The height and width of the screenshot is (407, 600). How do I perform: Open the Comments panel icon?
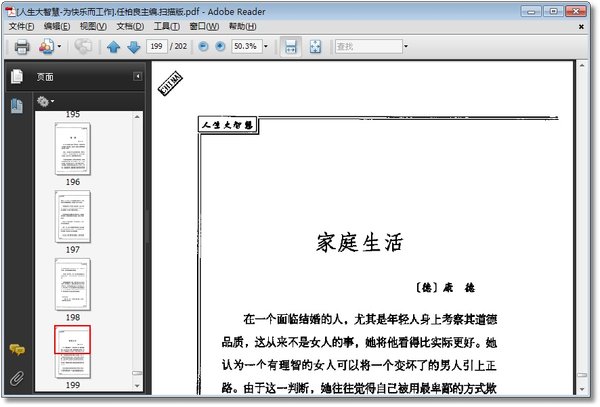coord(17,350)
